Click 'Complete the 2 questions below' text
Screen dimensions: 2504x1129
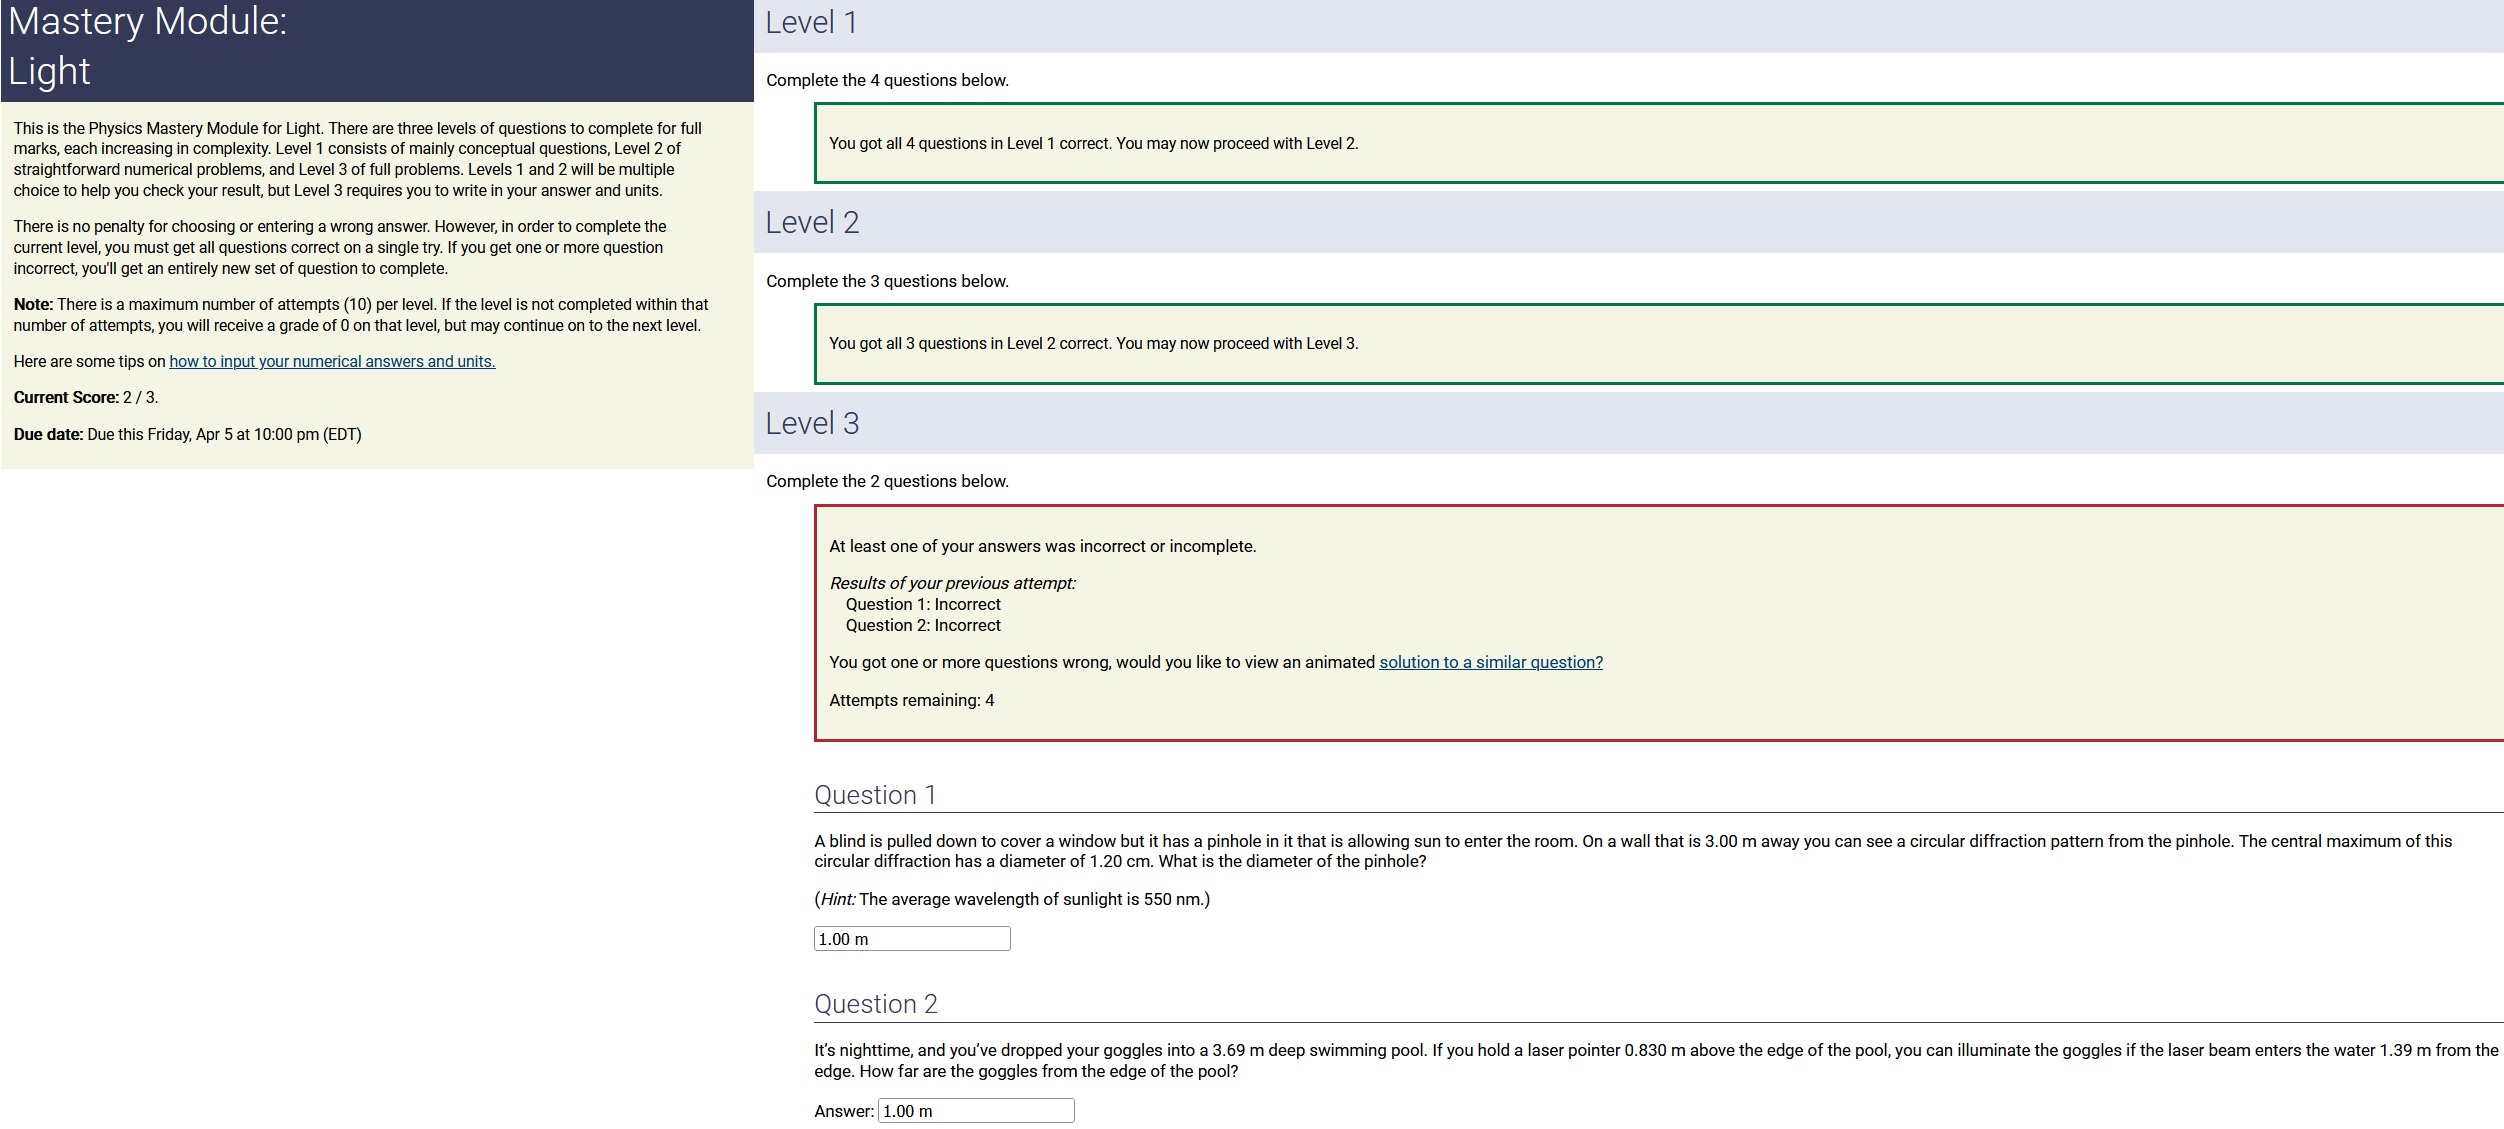887,481
